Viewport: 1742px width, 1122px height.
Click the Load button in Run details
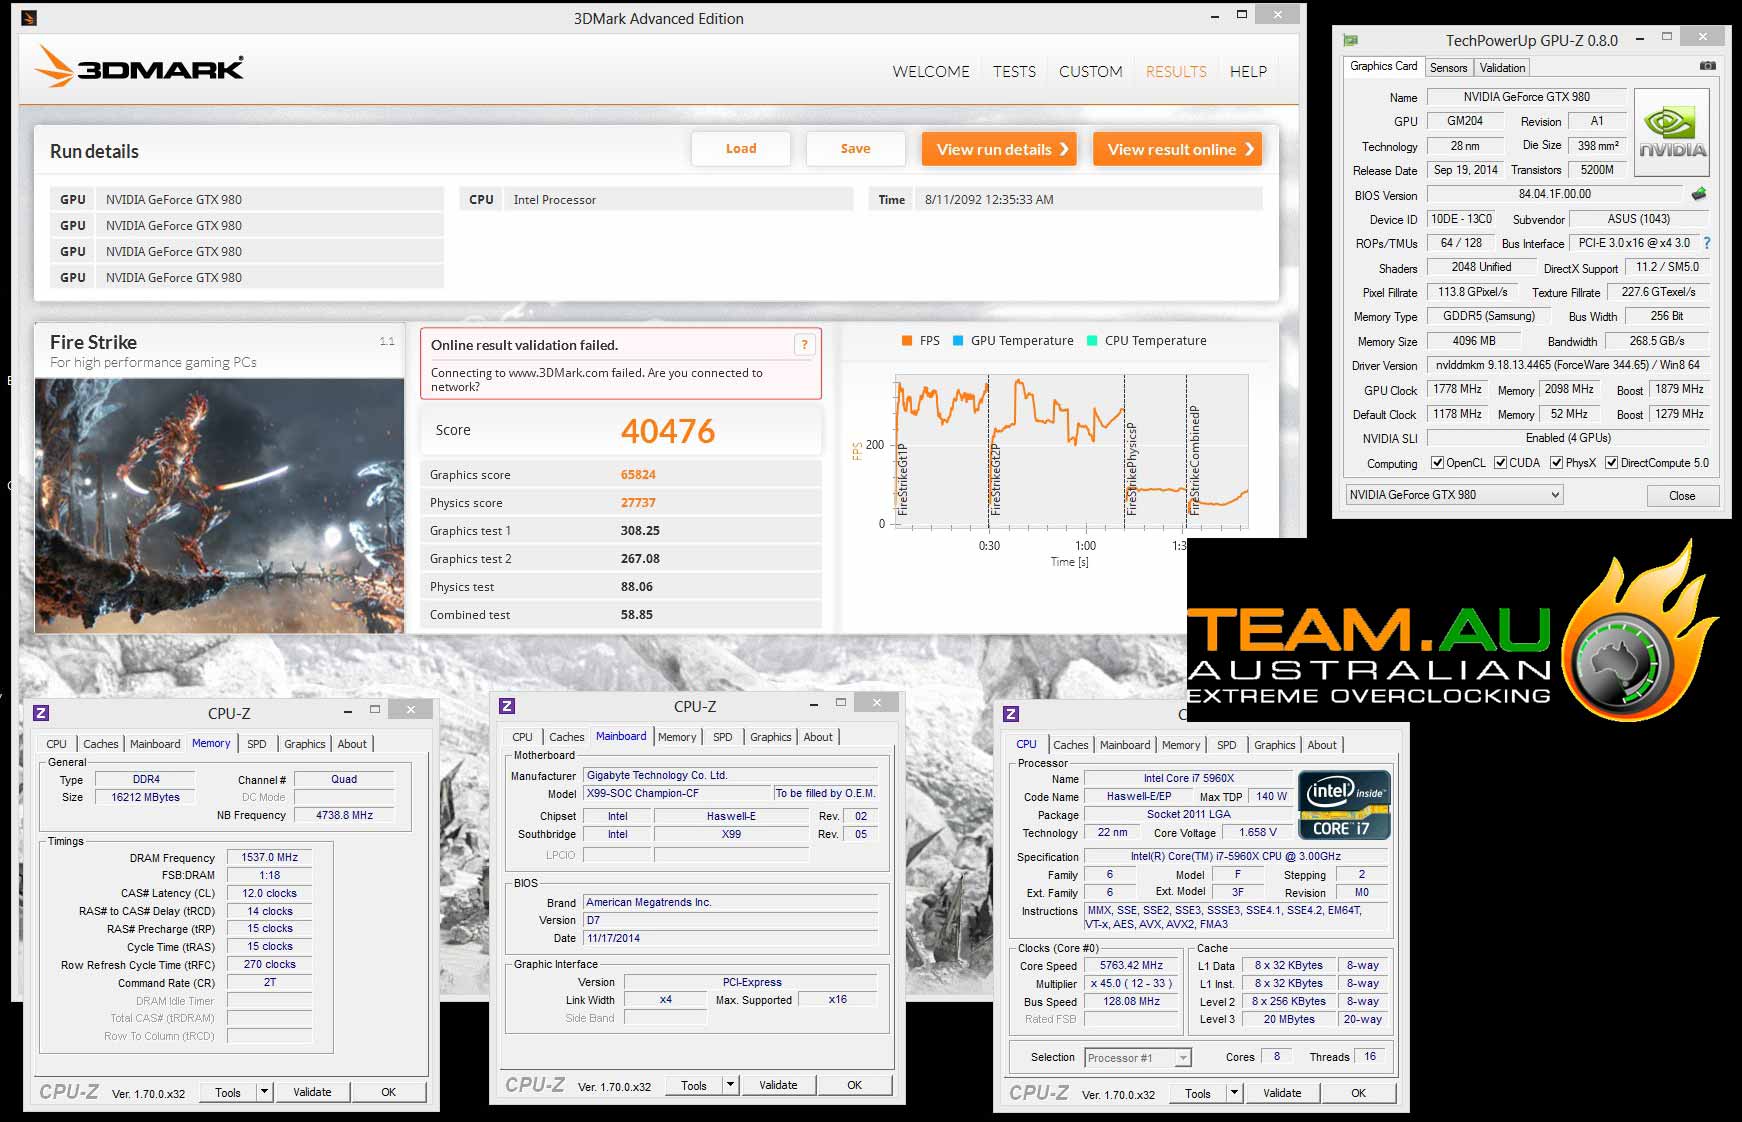[741, 149]
